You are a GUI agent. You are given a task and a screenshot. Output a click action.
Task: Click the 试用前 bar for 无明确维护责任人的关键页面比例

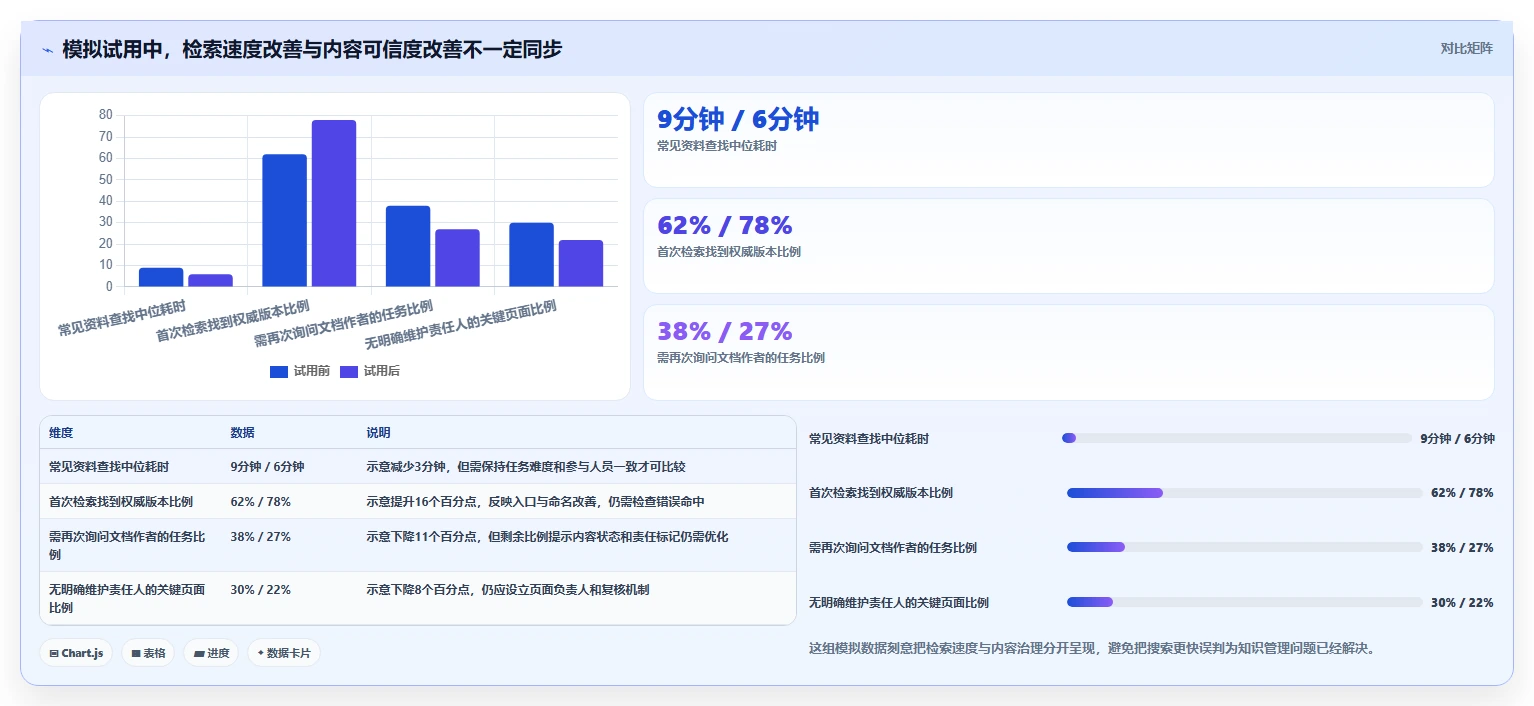(x=531, y=254)
